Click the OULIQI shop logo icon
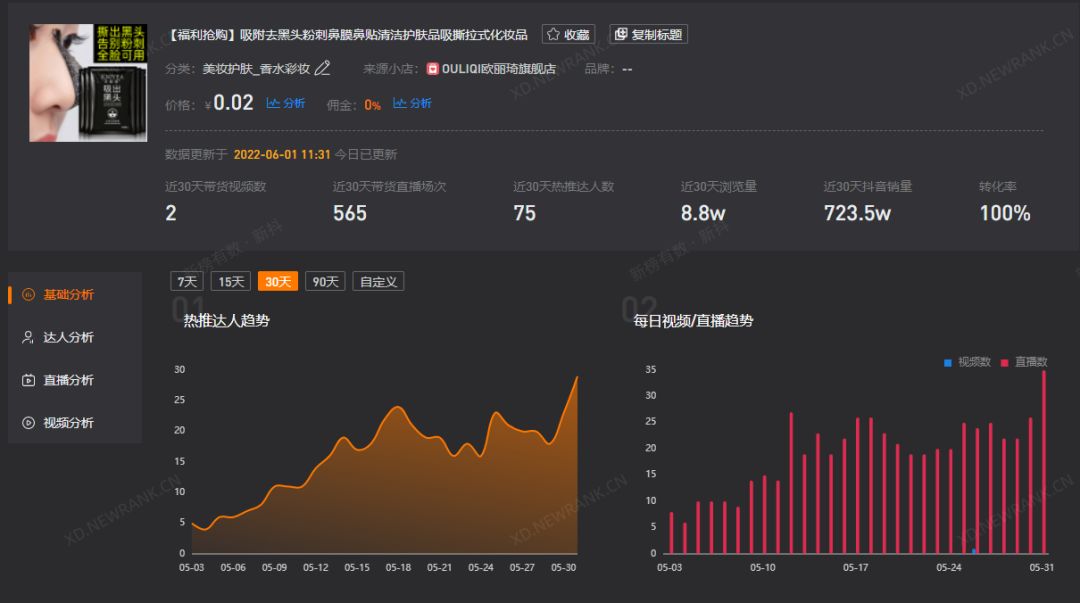Image resolution: width=1080 pixels, height=603 pixels. click(x=432, y=69)
